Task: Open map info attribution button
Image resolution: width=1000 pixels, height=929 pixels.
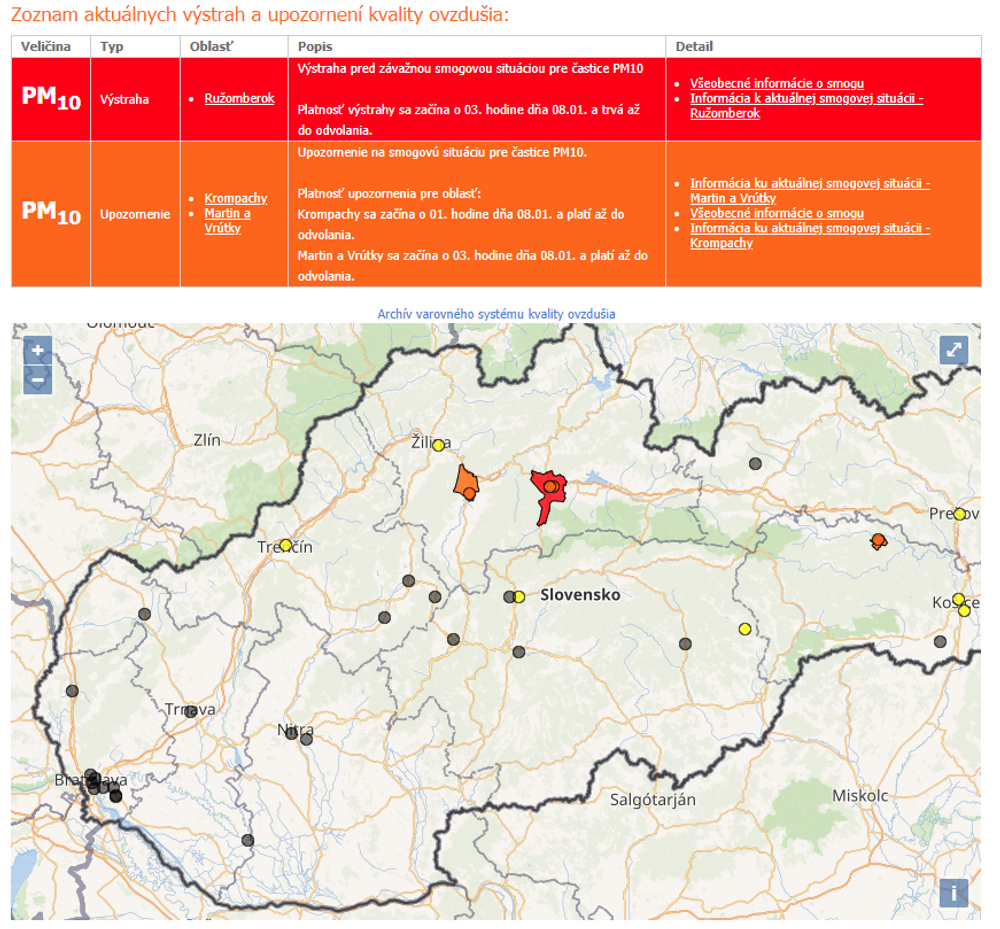Action: click(x=954, y=892)
